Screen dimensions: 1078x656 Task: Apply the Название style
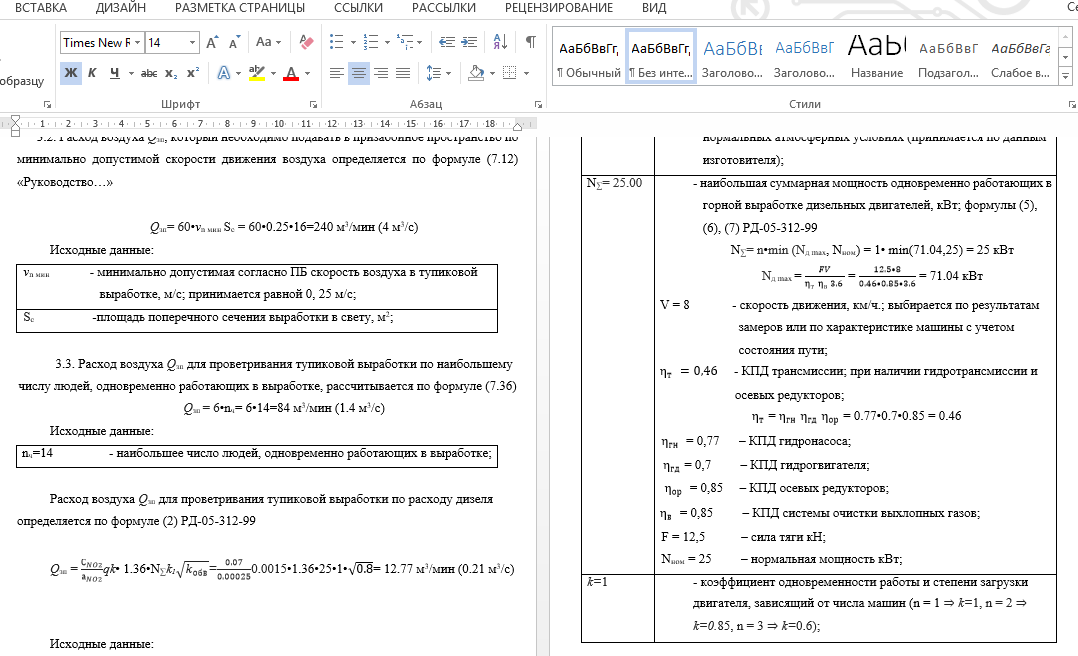click(877, 57)
